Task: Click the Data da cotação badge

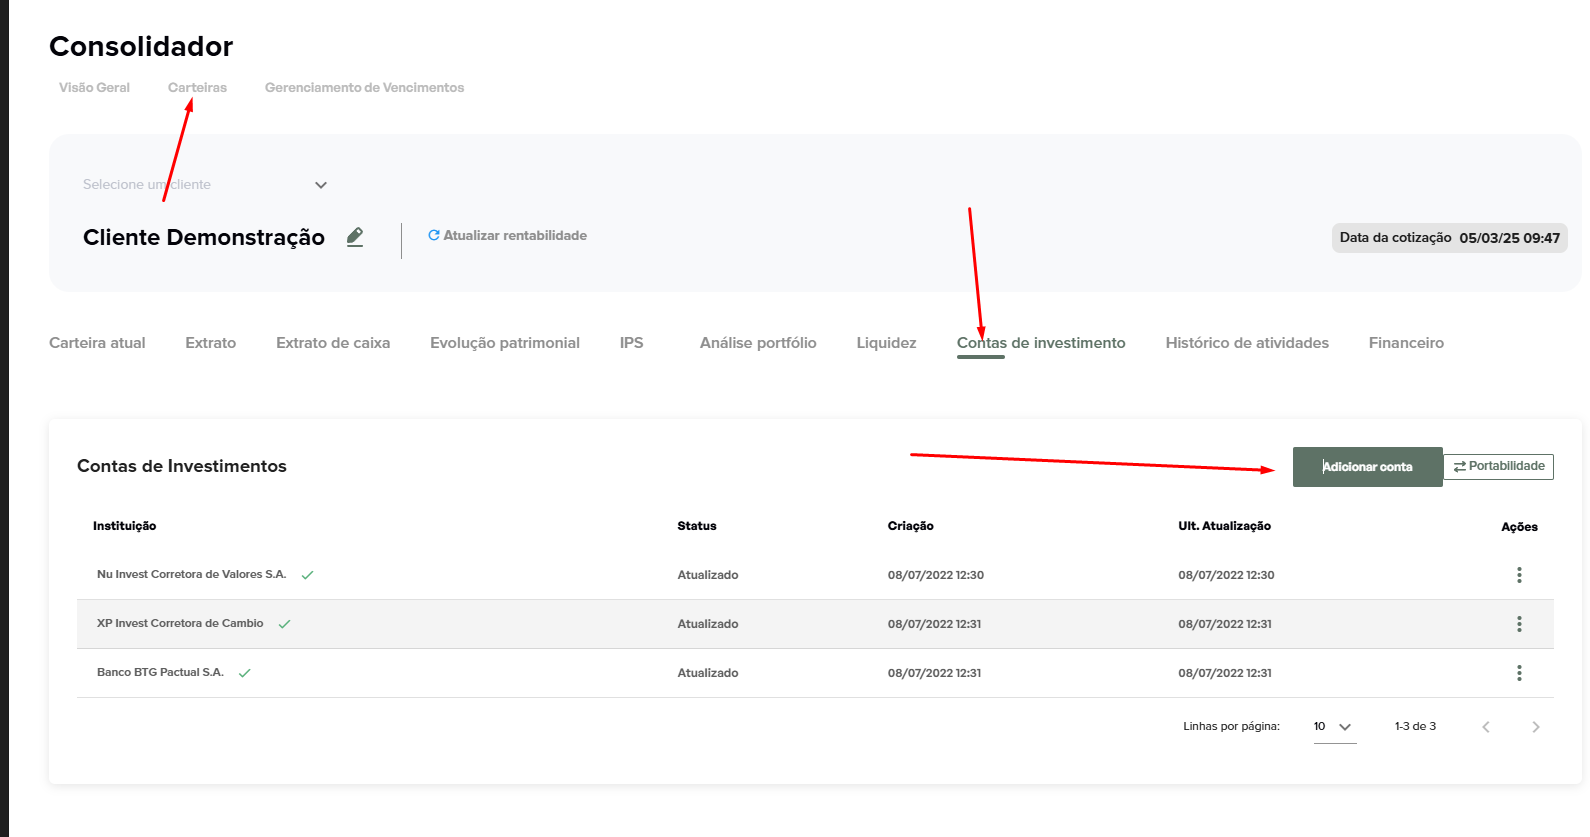Action: point(1448,238)
